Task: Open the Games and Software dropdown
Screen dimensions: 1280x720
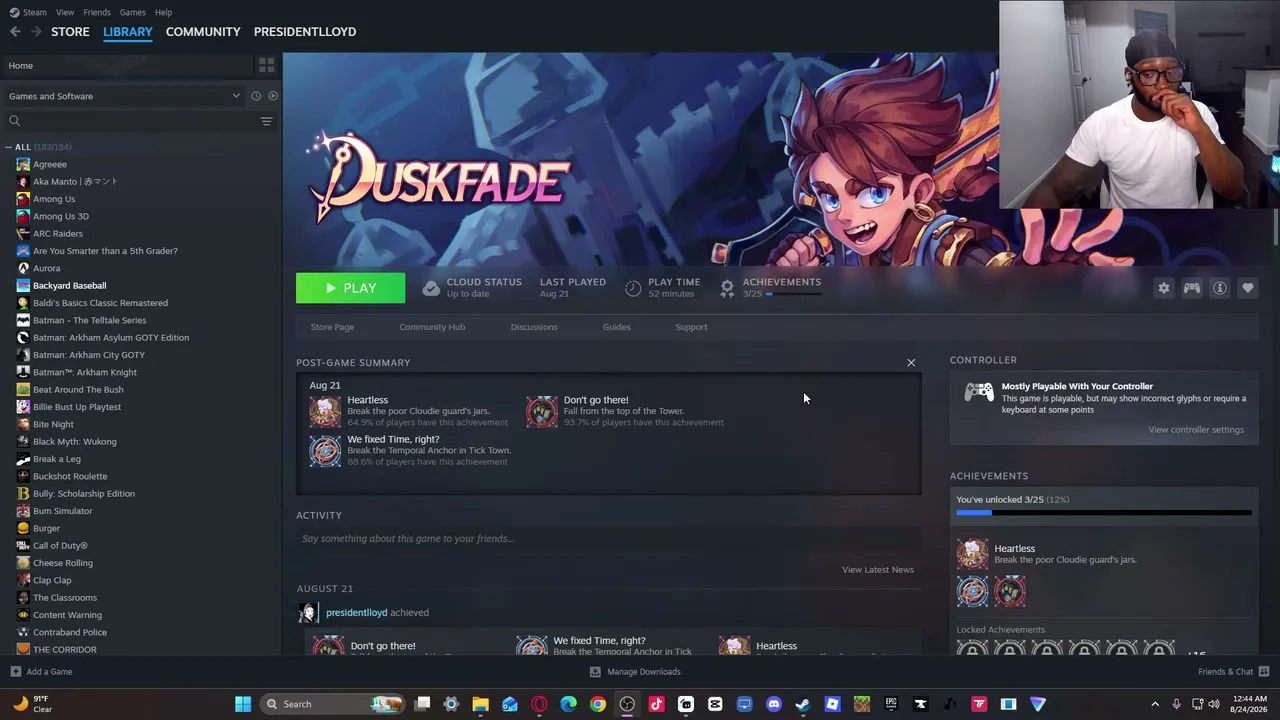Action: pyautogui.click(x=124, y=96)
